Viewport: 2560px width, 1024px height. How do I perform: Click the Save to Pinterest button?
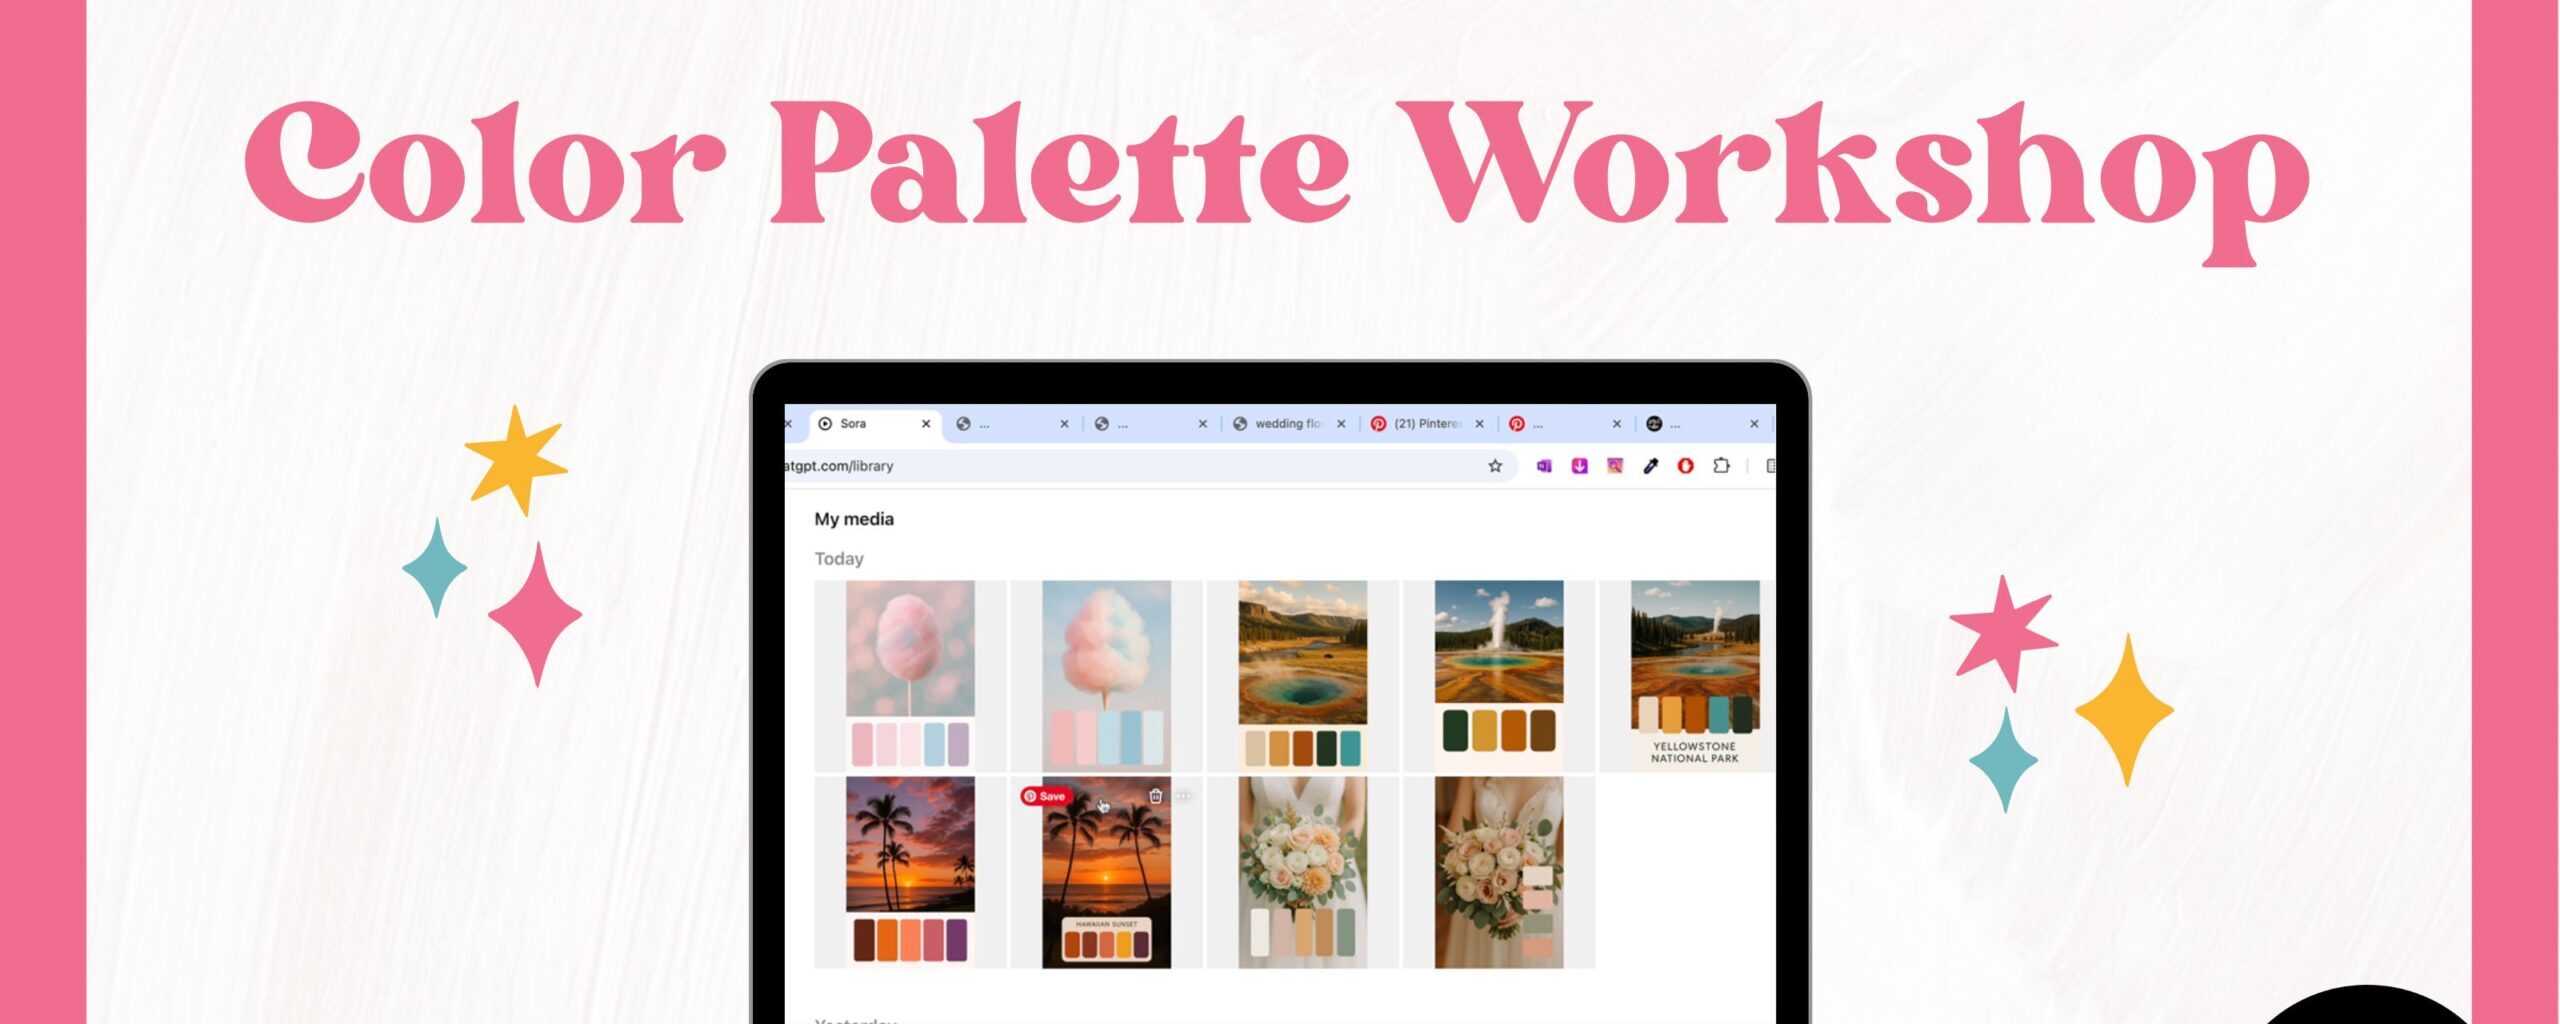pyautogui.click(x=1046, y=797)
